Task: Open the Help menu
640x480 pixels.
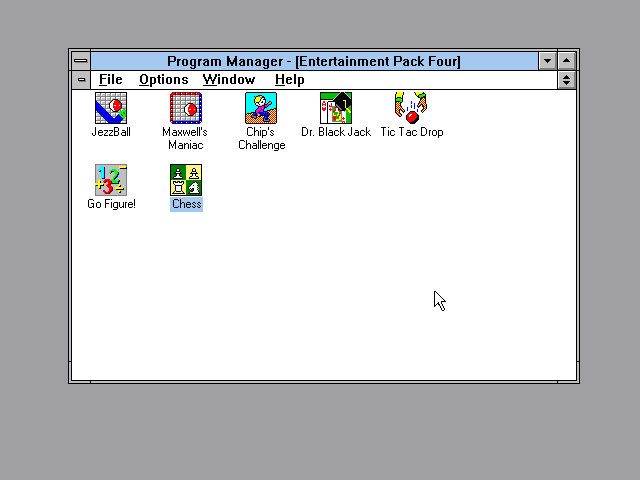Action: point(289,80)
